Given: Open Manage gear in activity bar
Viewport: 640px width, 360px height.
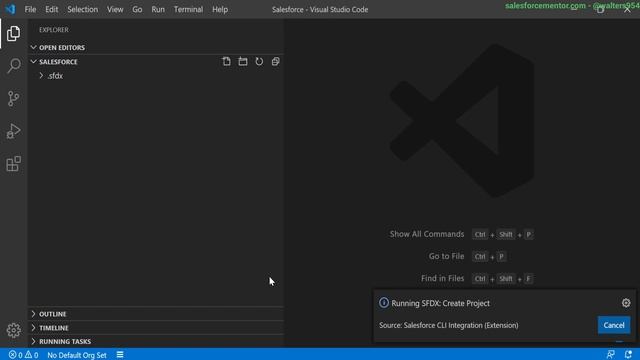Looking at the screenshot, I should point(13,330).
